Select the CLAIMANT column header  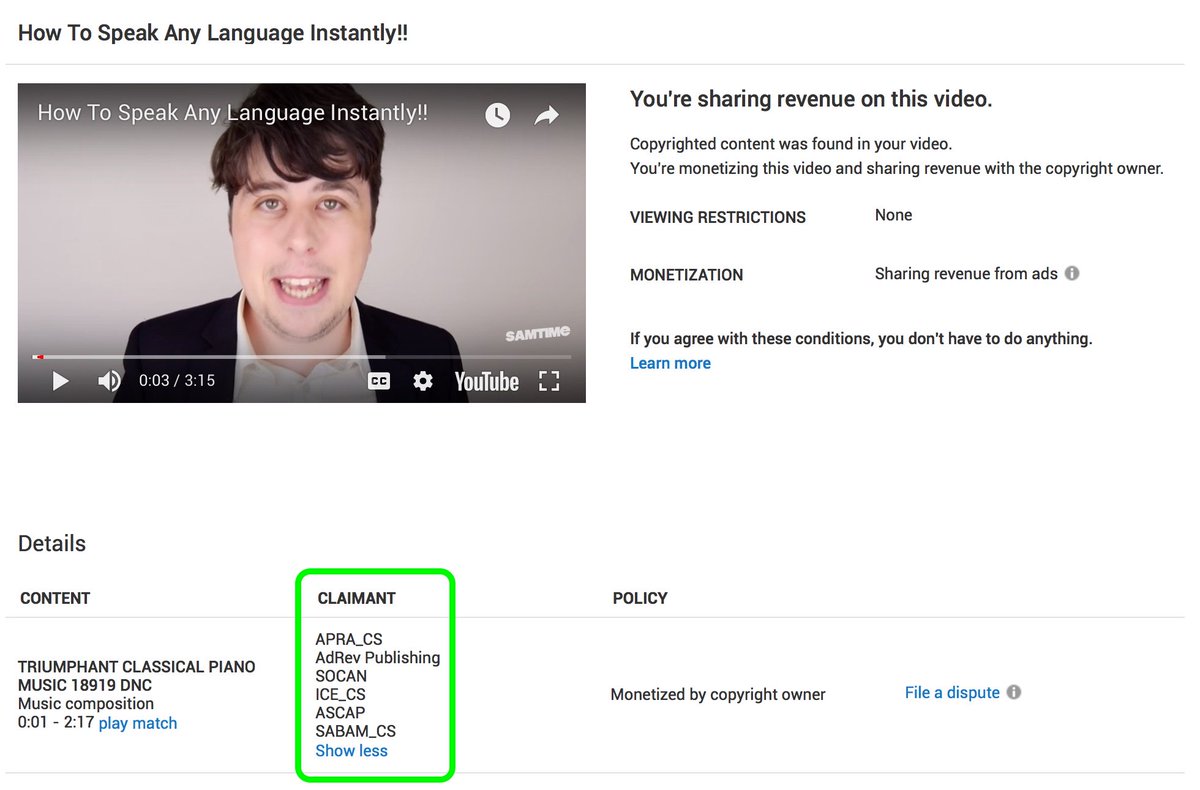tap(357, 598)
